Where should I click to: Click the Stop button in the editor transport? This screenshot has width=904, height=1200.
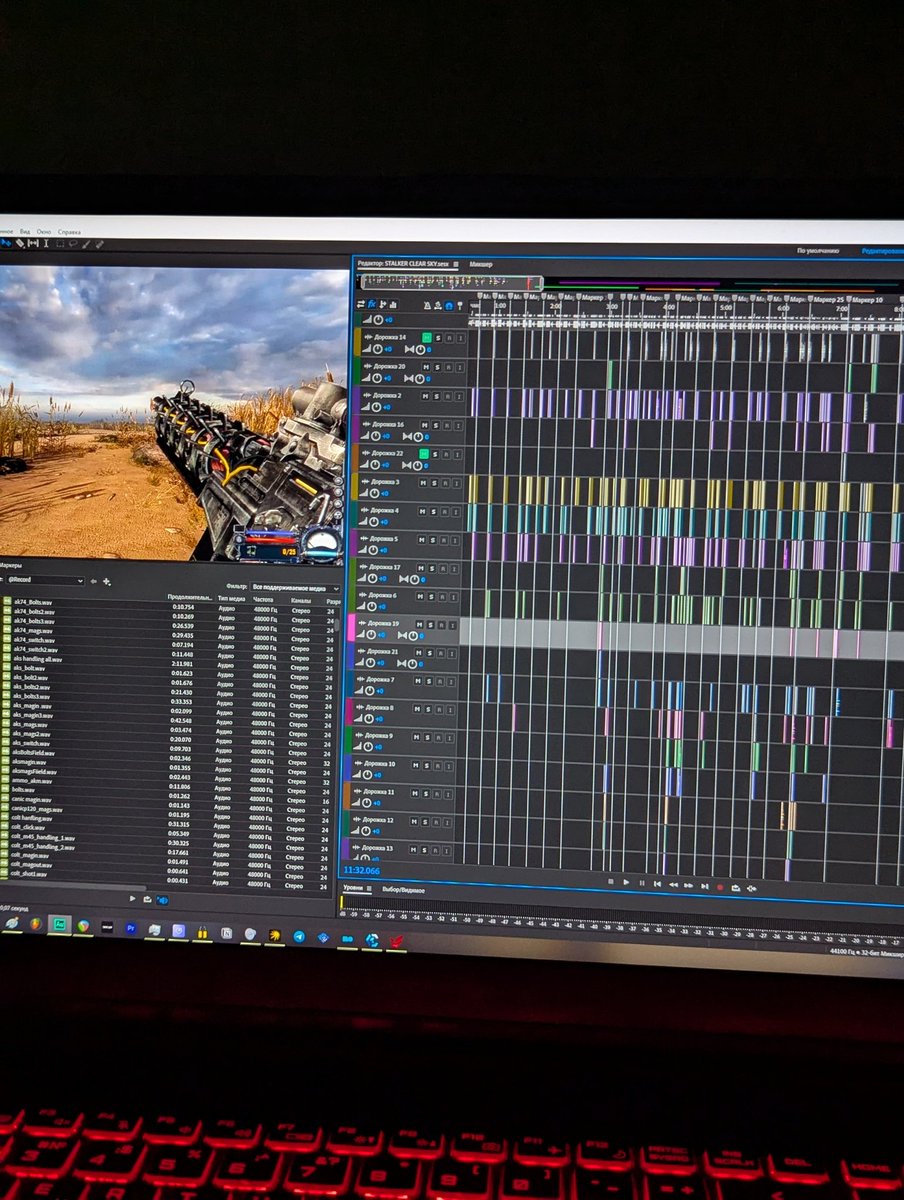point(610,882)
